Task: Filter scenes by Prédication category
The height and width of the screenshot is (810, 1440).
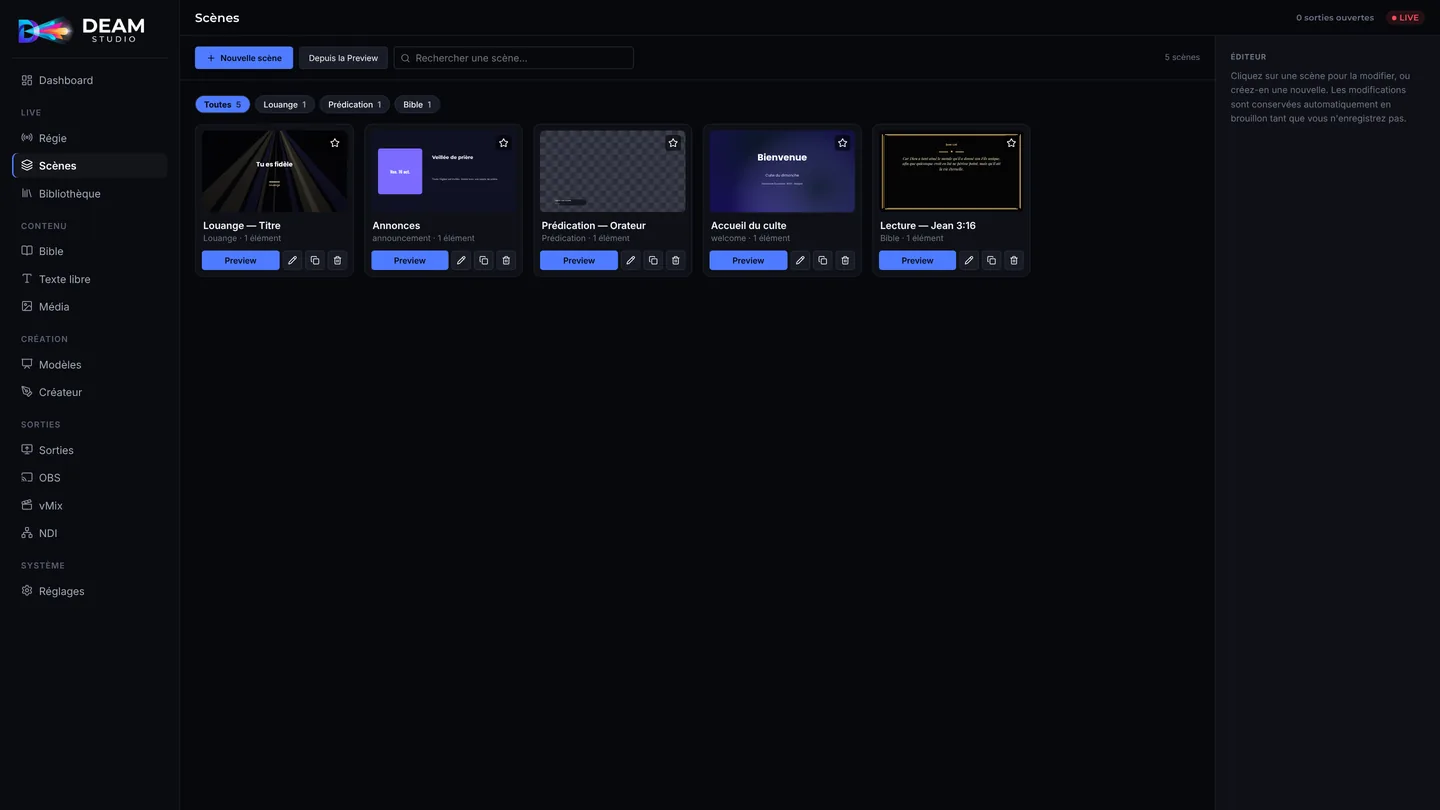Action: [x=355, y=104]
